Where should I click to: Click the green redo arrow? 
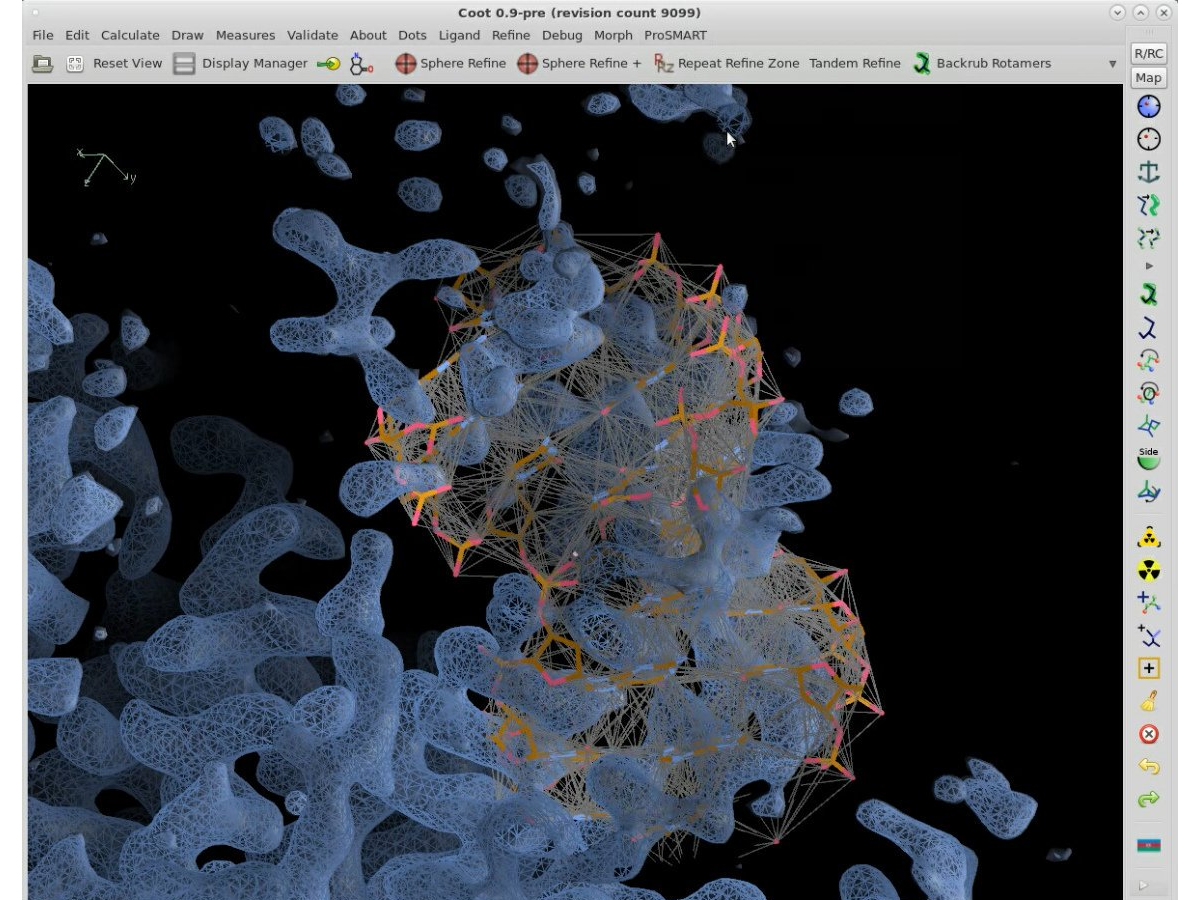1149,799
